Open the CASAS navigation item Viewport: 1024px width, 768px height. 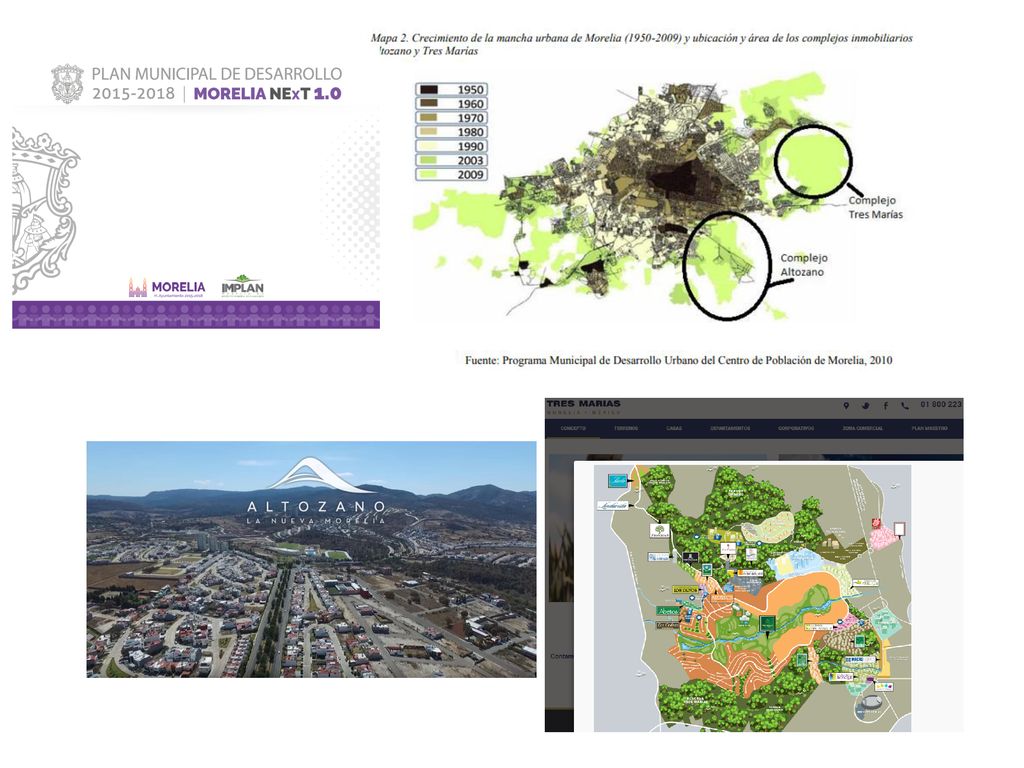[x=674, y=428]
